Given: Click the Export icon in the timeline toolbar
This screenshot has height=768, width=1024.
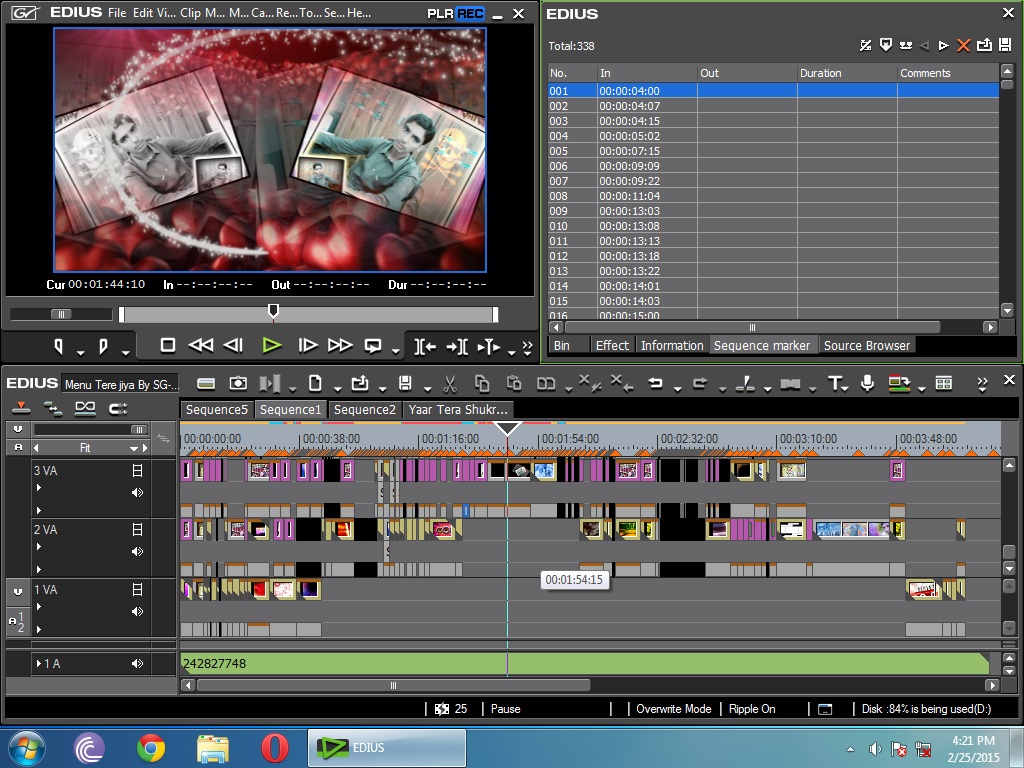Looking at the screenshot, I should pyautogui.click(x=899, y=383).
